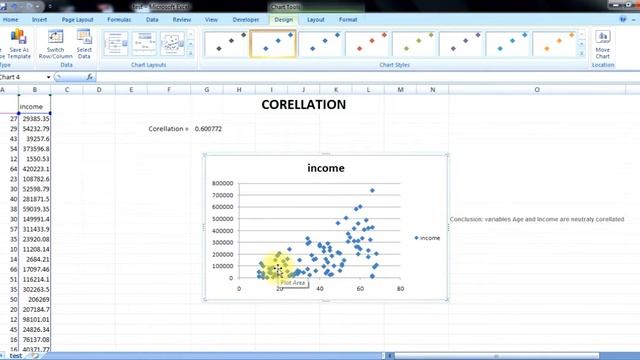
Task: Click the 'Corellation =' label
Action: tap(169, 129)
